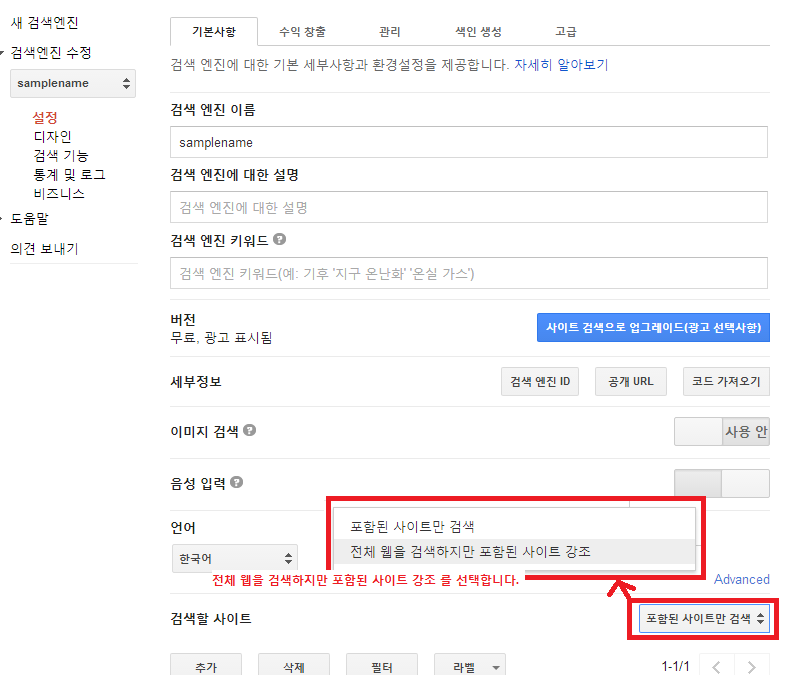The height and width of the screenshot is (675, 793).
Task: Open 디자인 in the sidebar
Action: [x=52, y=136]
